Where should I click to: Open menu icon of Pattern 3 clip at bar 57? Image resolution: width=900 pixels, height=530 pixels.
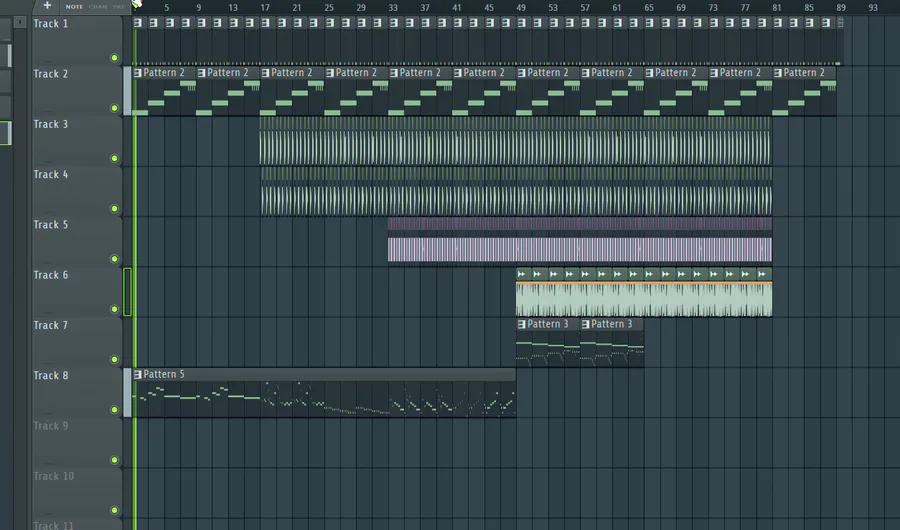585,324
